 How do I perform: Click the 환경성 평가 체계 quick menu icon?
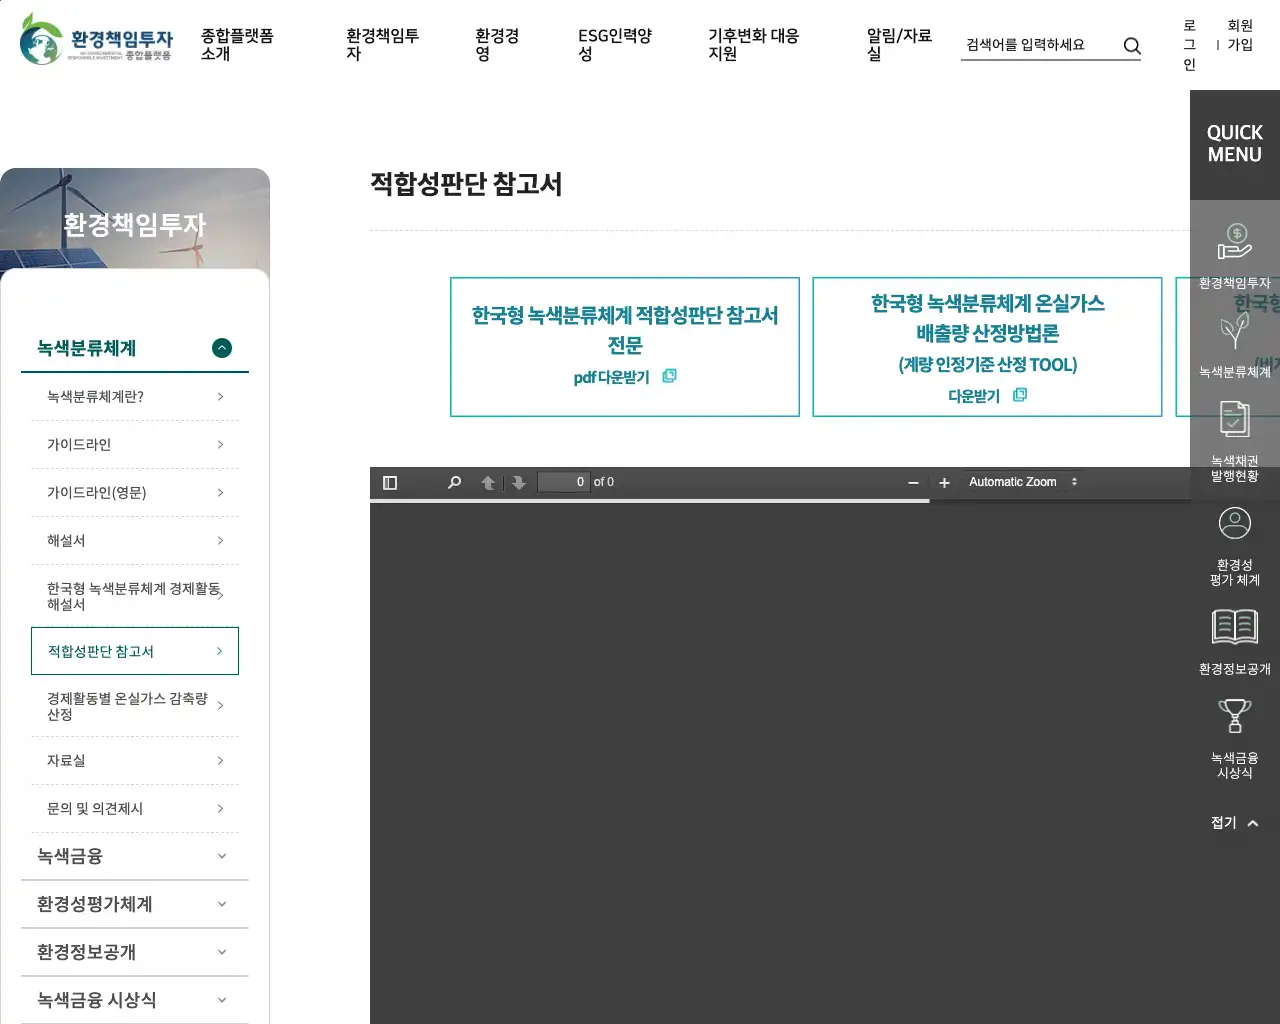click(1234, 524)
